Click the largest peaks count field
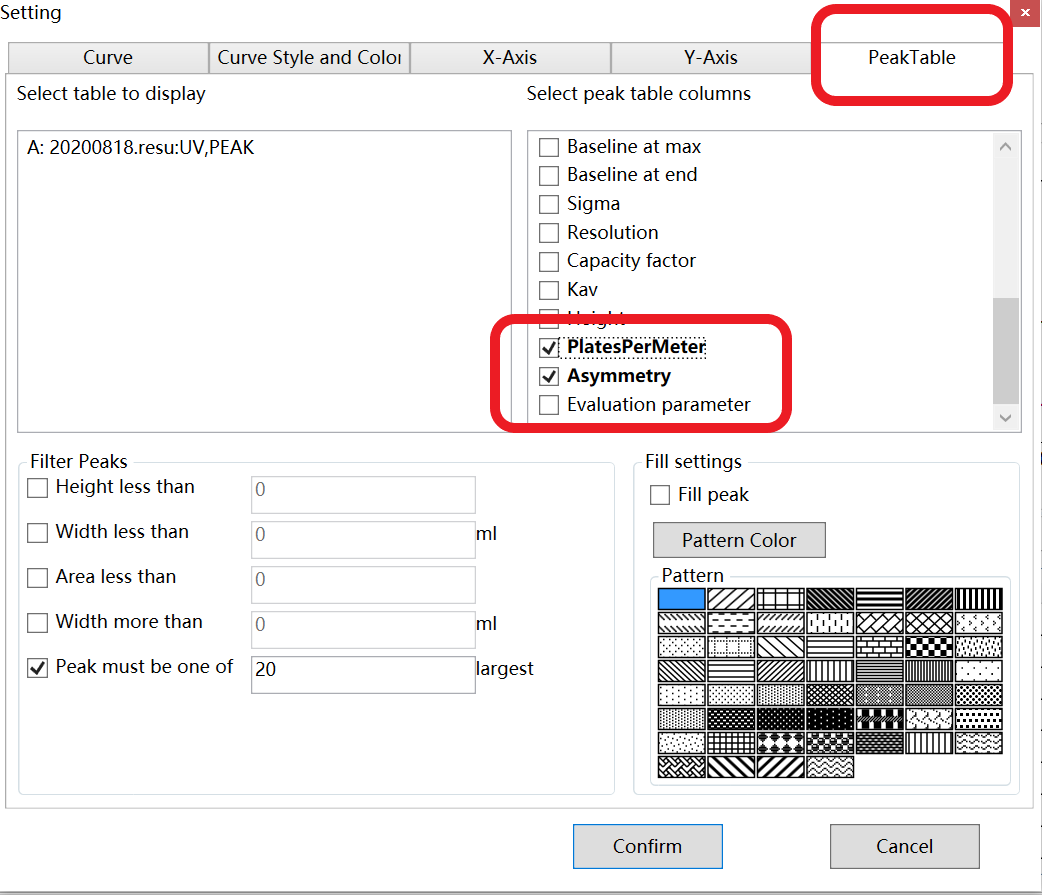 tap(362, 669)
